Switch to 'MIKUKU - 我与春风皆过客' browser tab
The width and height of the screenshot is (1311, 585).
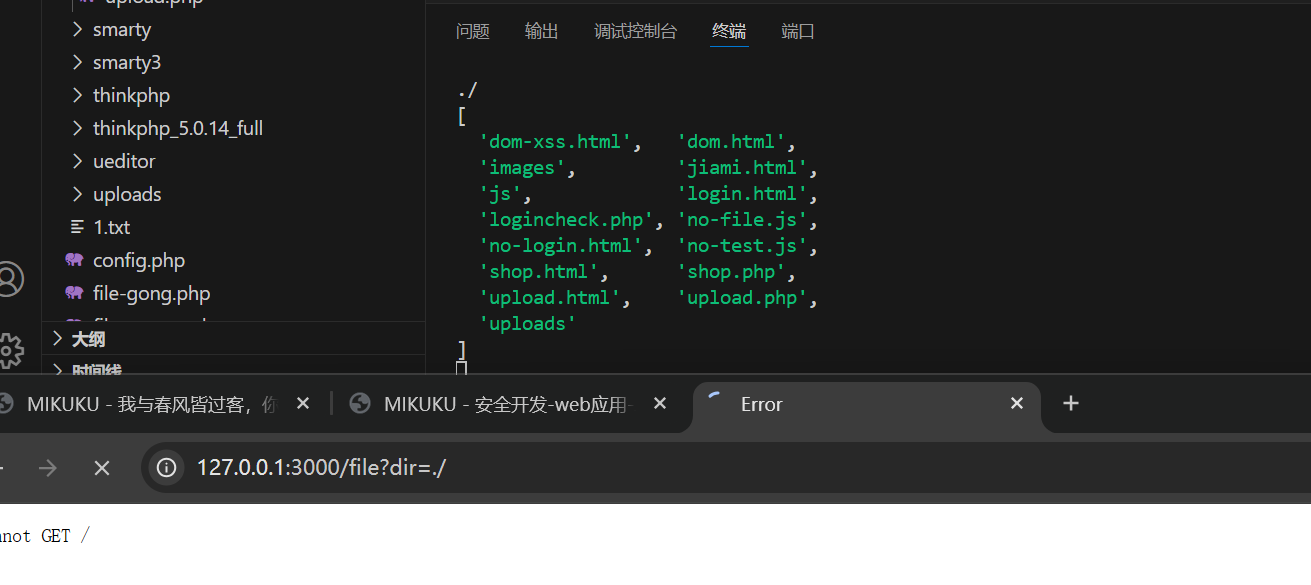[150, 404]
